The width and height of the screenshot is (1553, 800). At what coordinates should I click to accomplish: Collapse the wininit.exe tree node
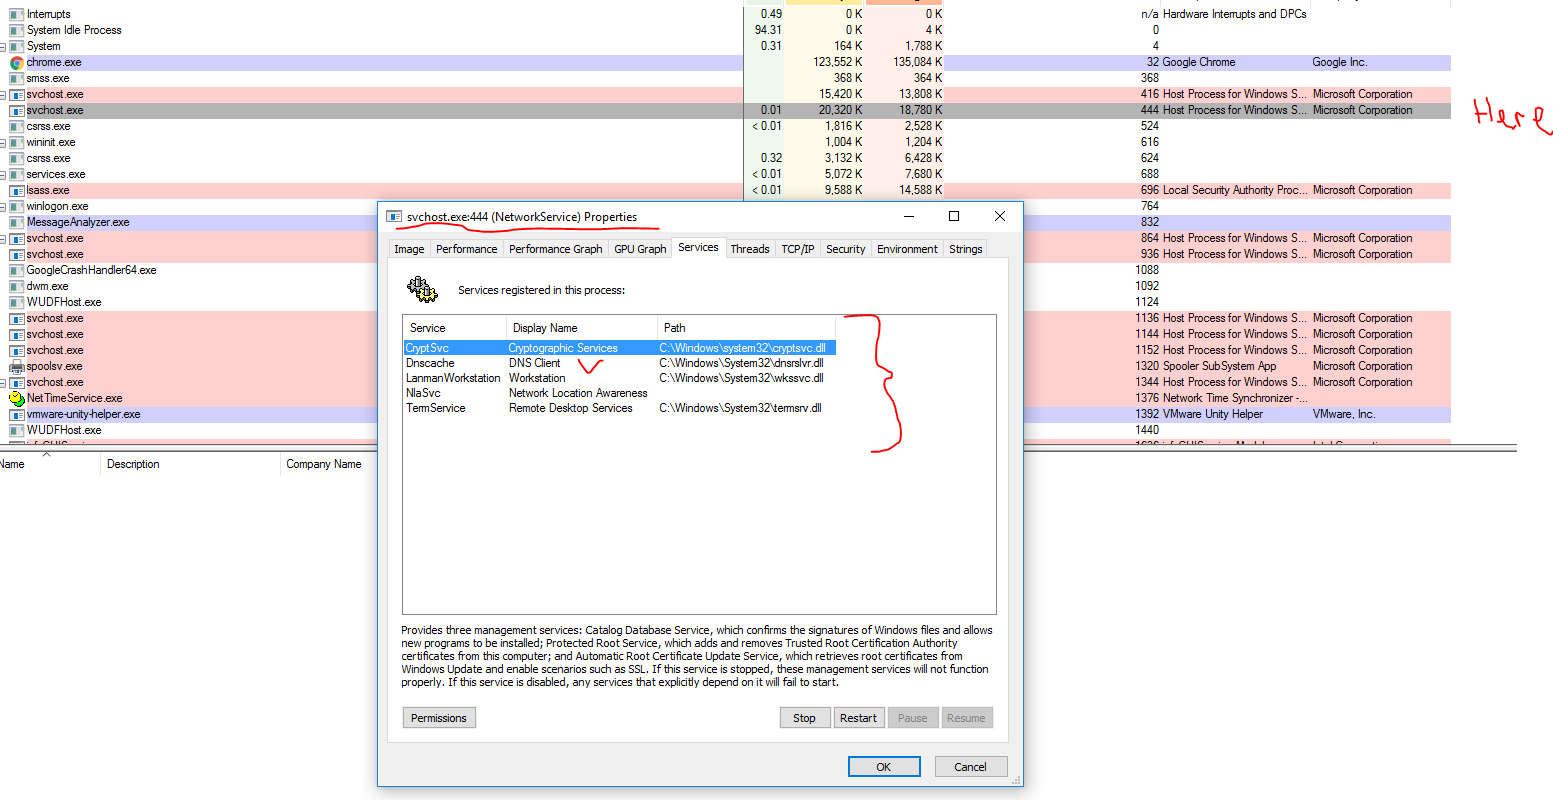click(3, 142)
